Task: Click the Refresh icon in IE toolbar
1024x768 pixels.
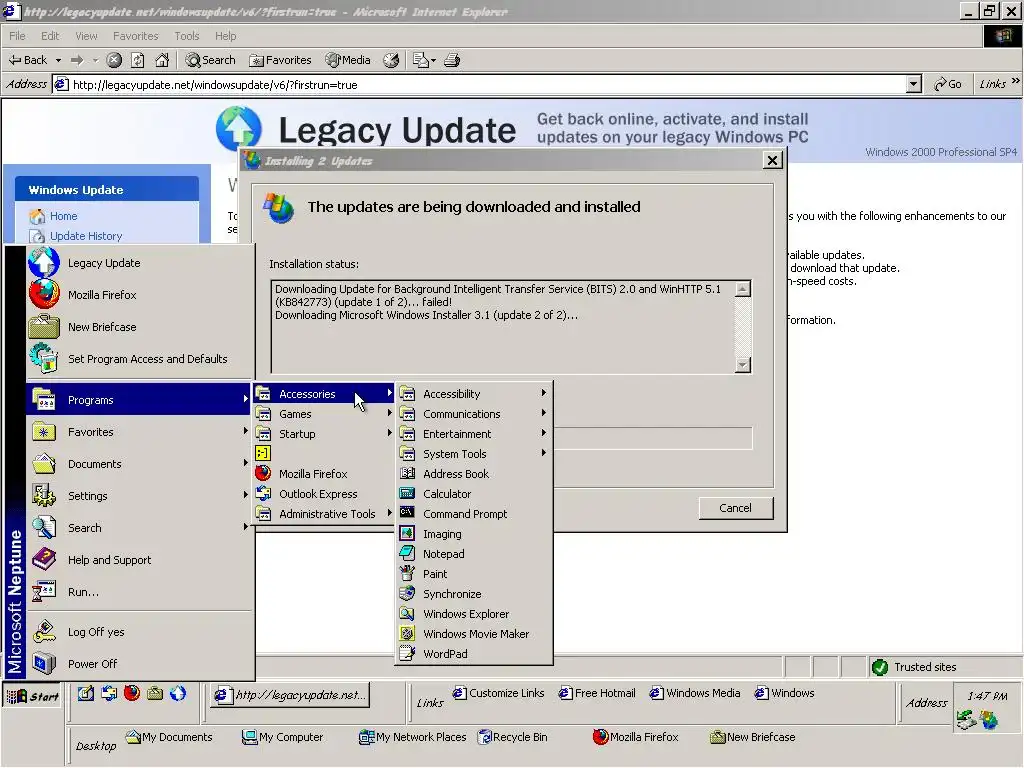Action: pyautogui.click(x=138, y=60)
